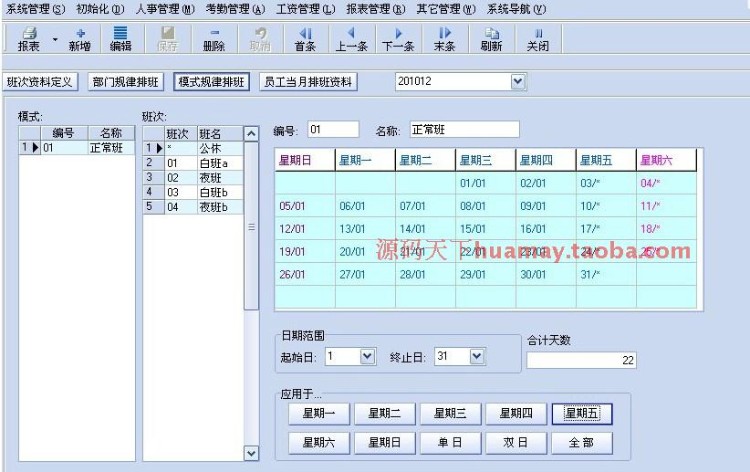Screen dimensions: 750x472
Task: Click calendar cell 19/01
Action: [305, 252]
